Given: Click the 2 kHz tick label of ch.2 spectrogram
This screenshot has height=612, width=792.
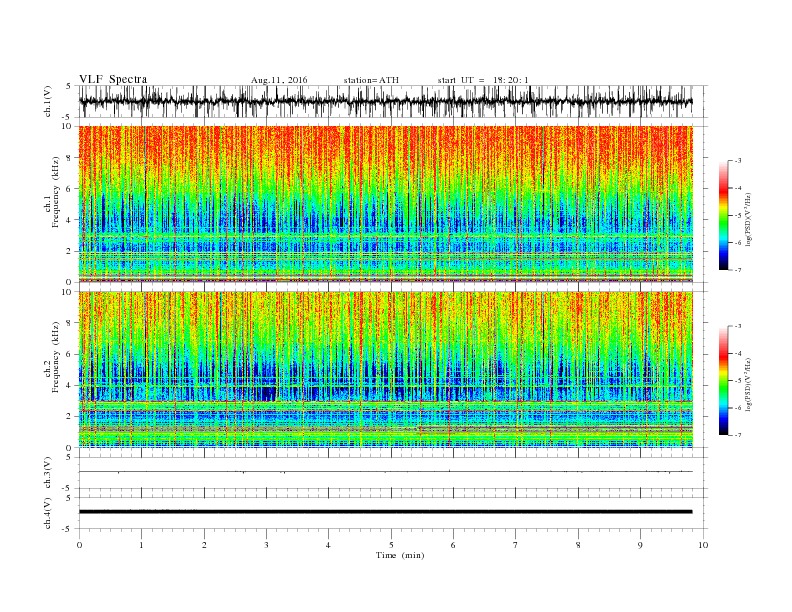Looking at the screenshot, I should click(70, 417).
